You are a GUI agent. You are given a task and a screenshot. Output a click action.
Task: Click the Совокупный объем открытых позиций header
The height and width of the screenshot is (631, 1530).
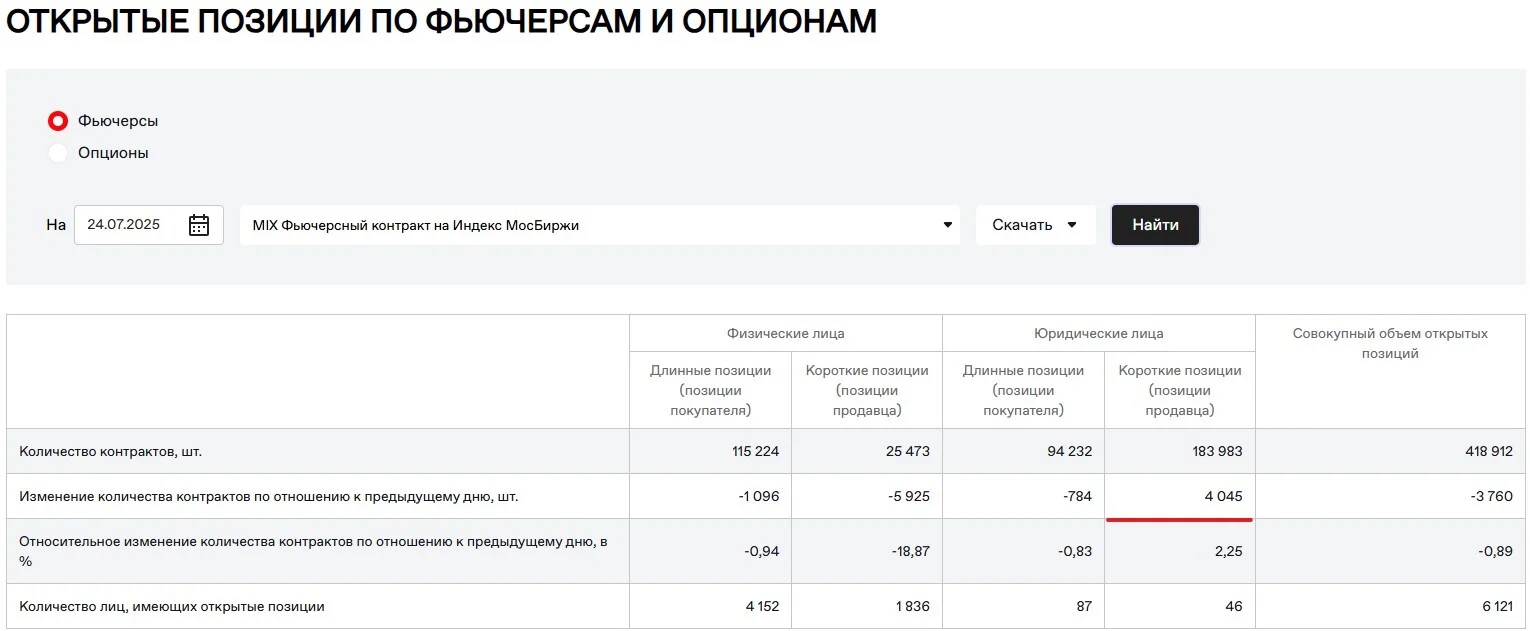(1390, 343)
